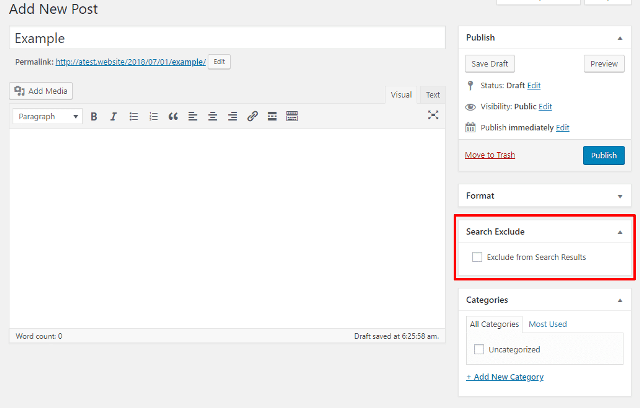
Task: Insert or edit a link
Action: [x=252, y=116]
